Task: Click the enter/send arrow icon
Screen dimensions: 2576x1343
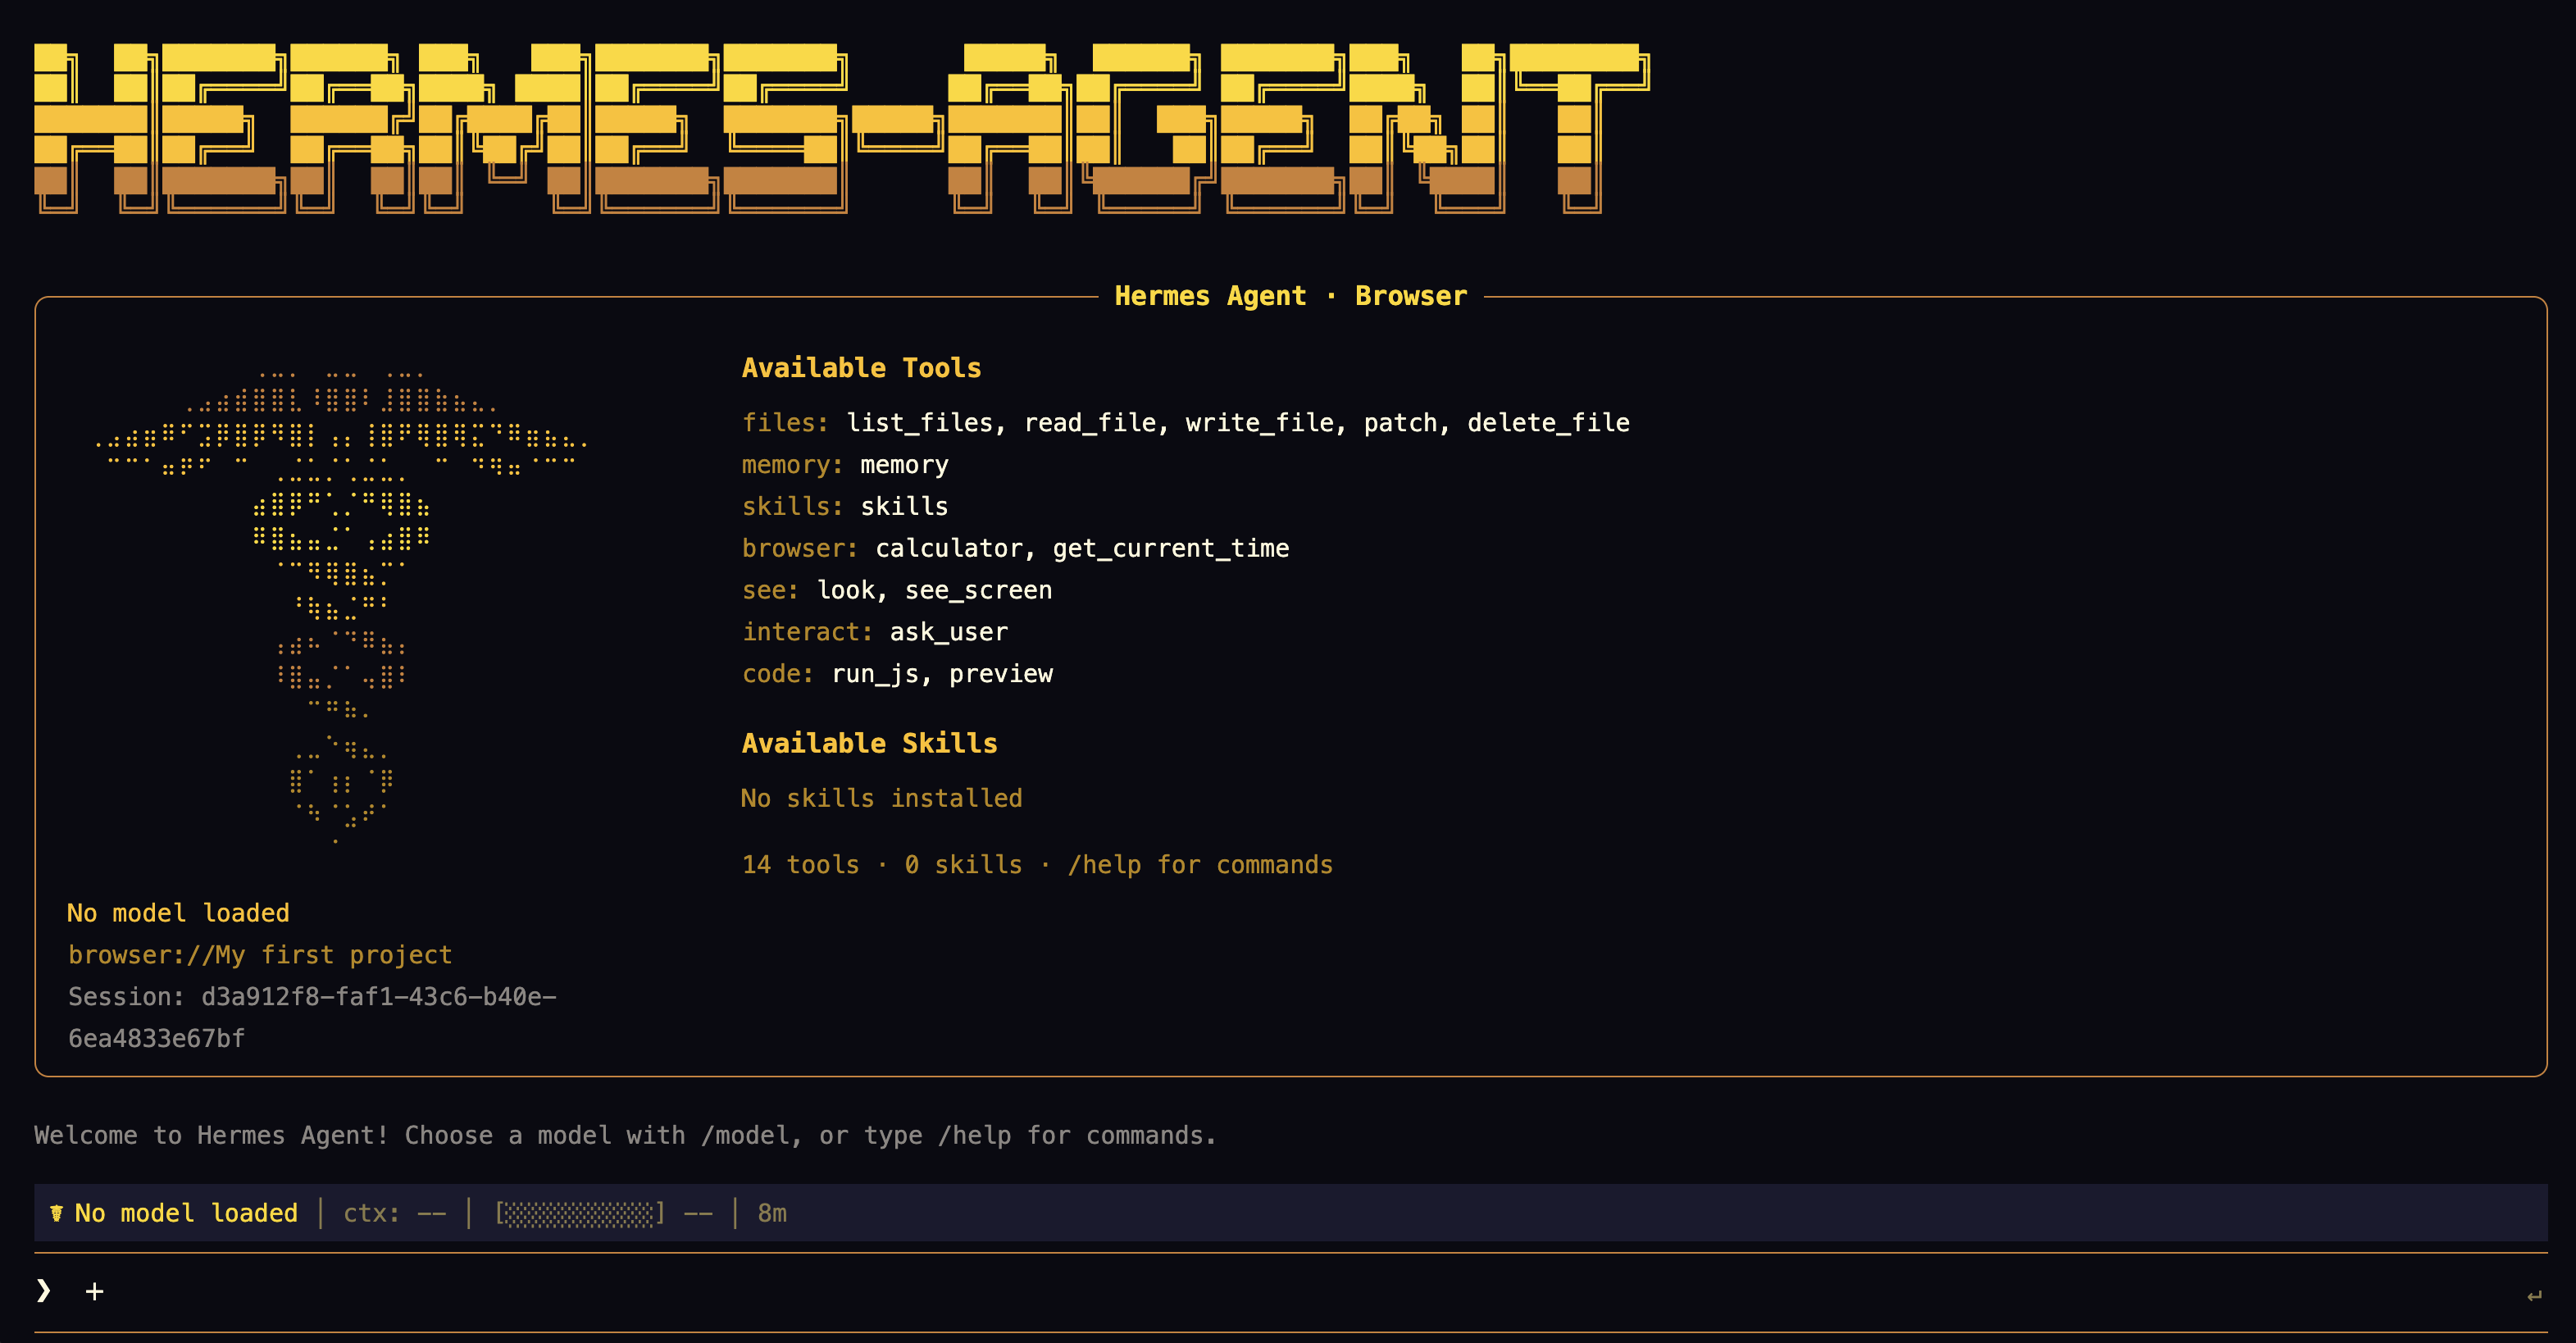Action: point(2533,1296)
